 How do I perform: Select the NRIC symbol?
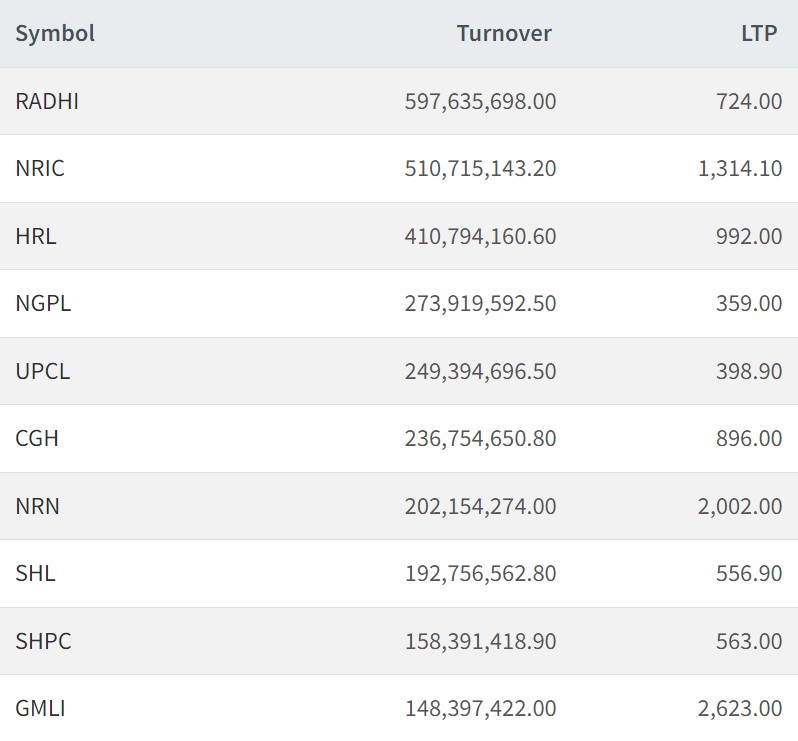(40, 168)
